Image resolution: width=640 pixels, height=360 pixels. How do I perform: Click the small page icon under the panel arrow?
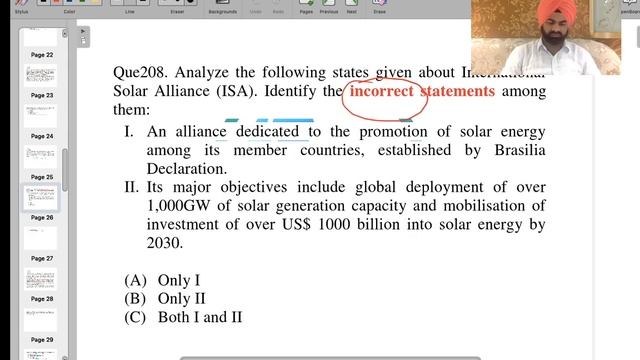point(83,41)
